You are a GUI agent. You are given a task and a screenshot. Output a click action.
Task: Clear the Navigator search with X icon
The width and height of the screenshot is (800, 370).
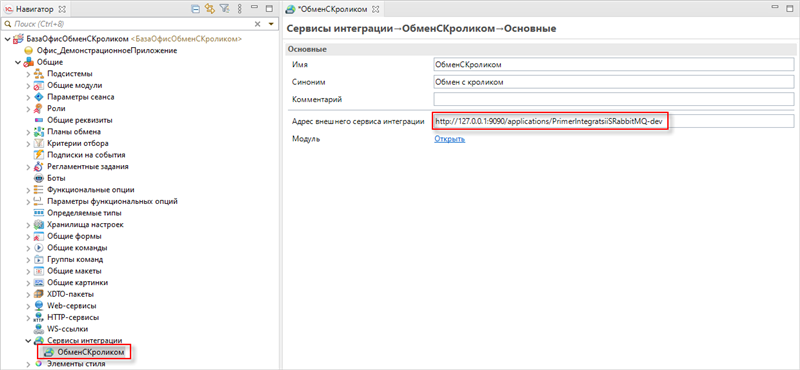[258, 24]
